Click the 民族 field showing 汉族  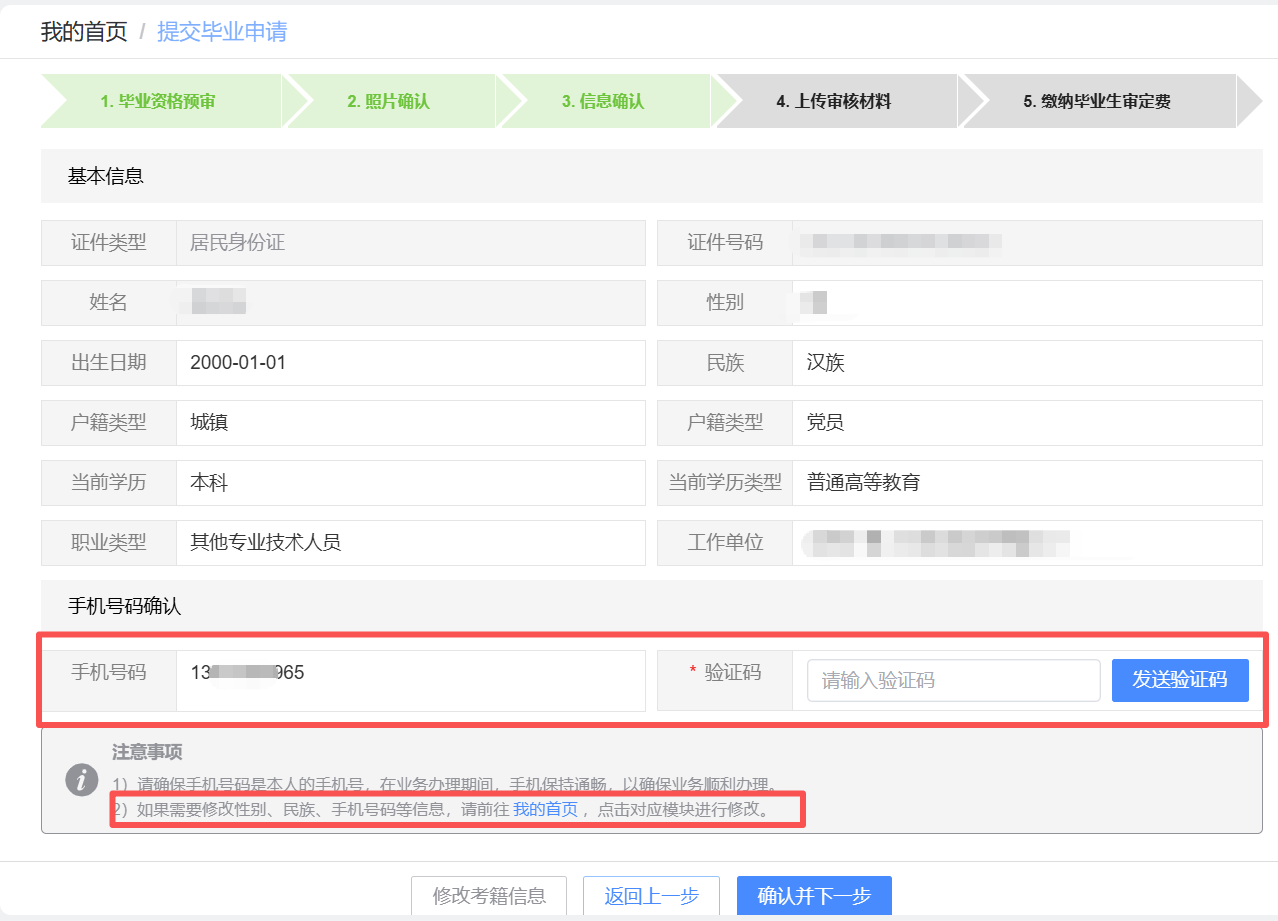click(1026, 363)
